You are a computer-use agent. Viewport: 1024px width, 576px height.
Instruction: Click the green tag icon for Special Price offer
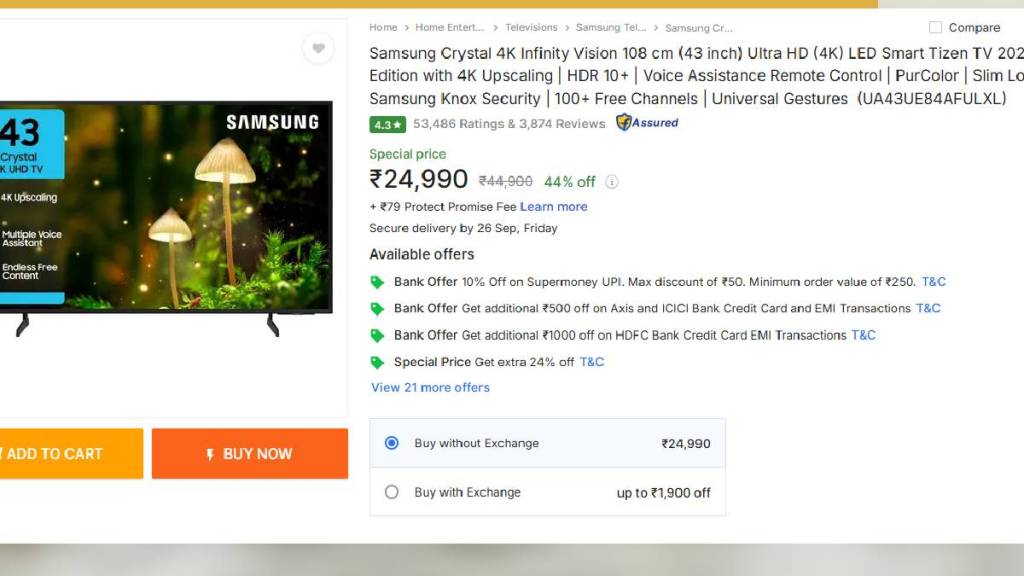coord(377,362)
